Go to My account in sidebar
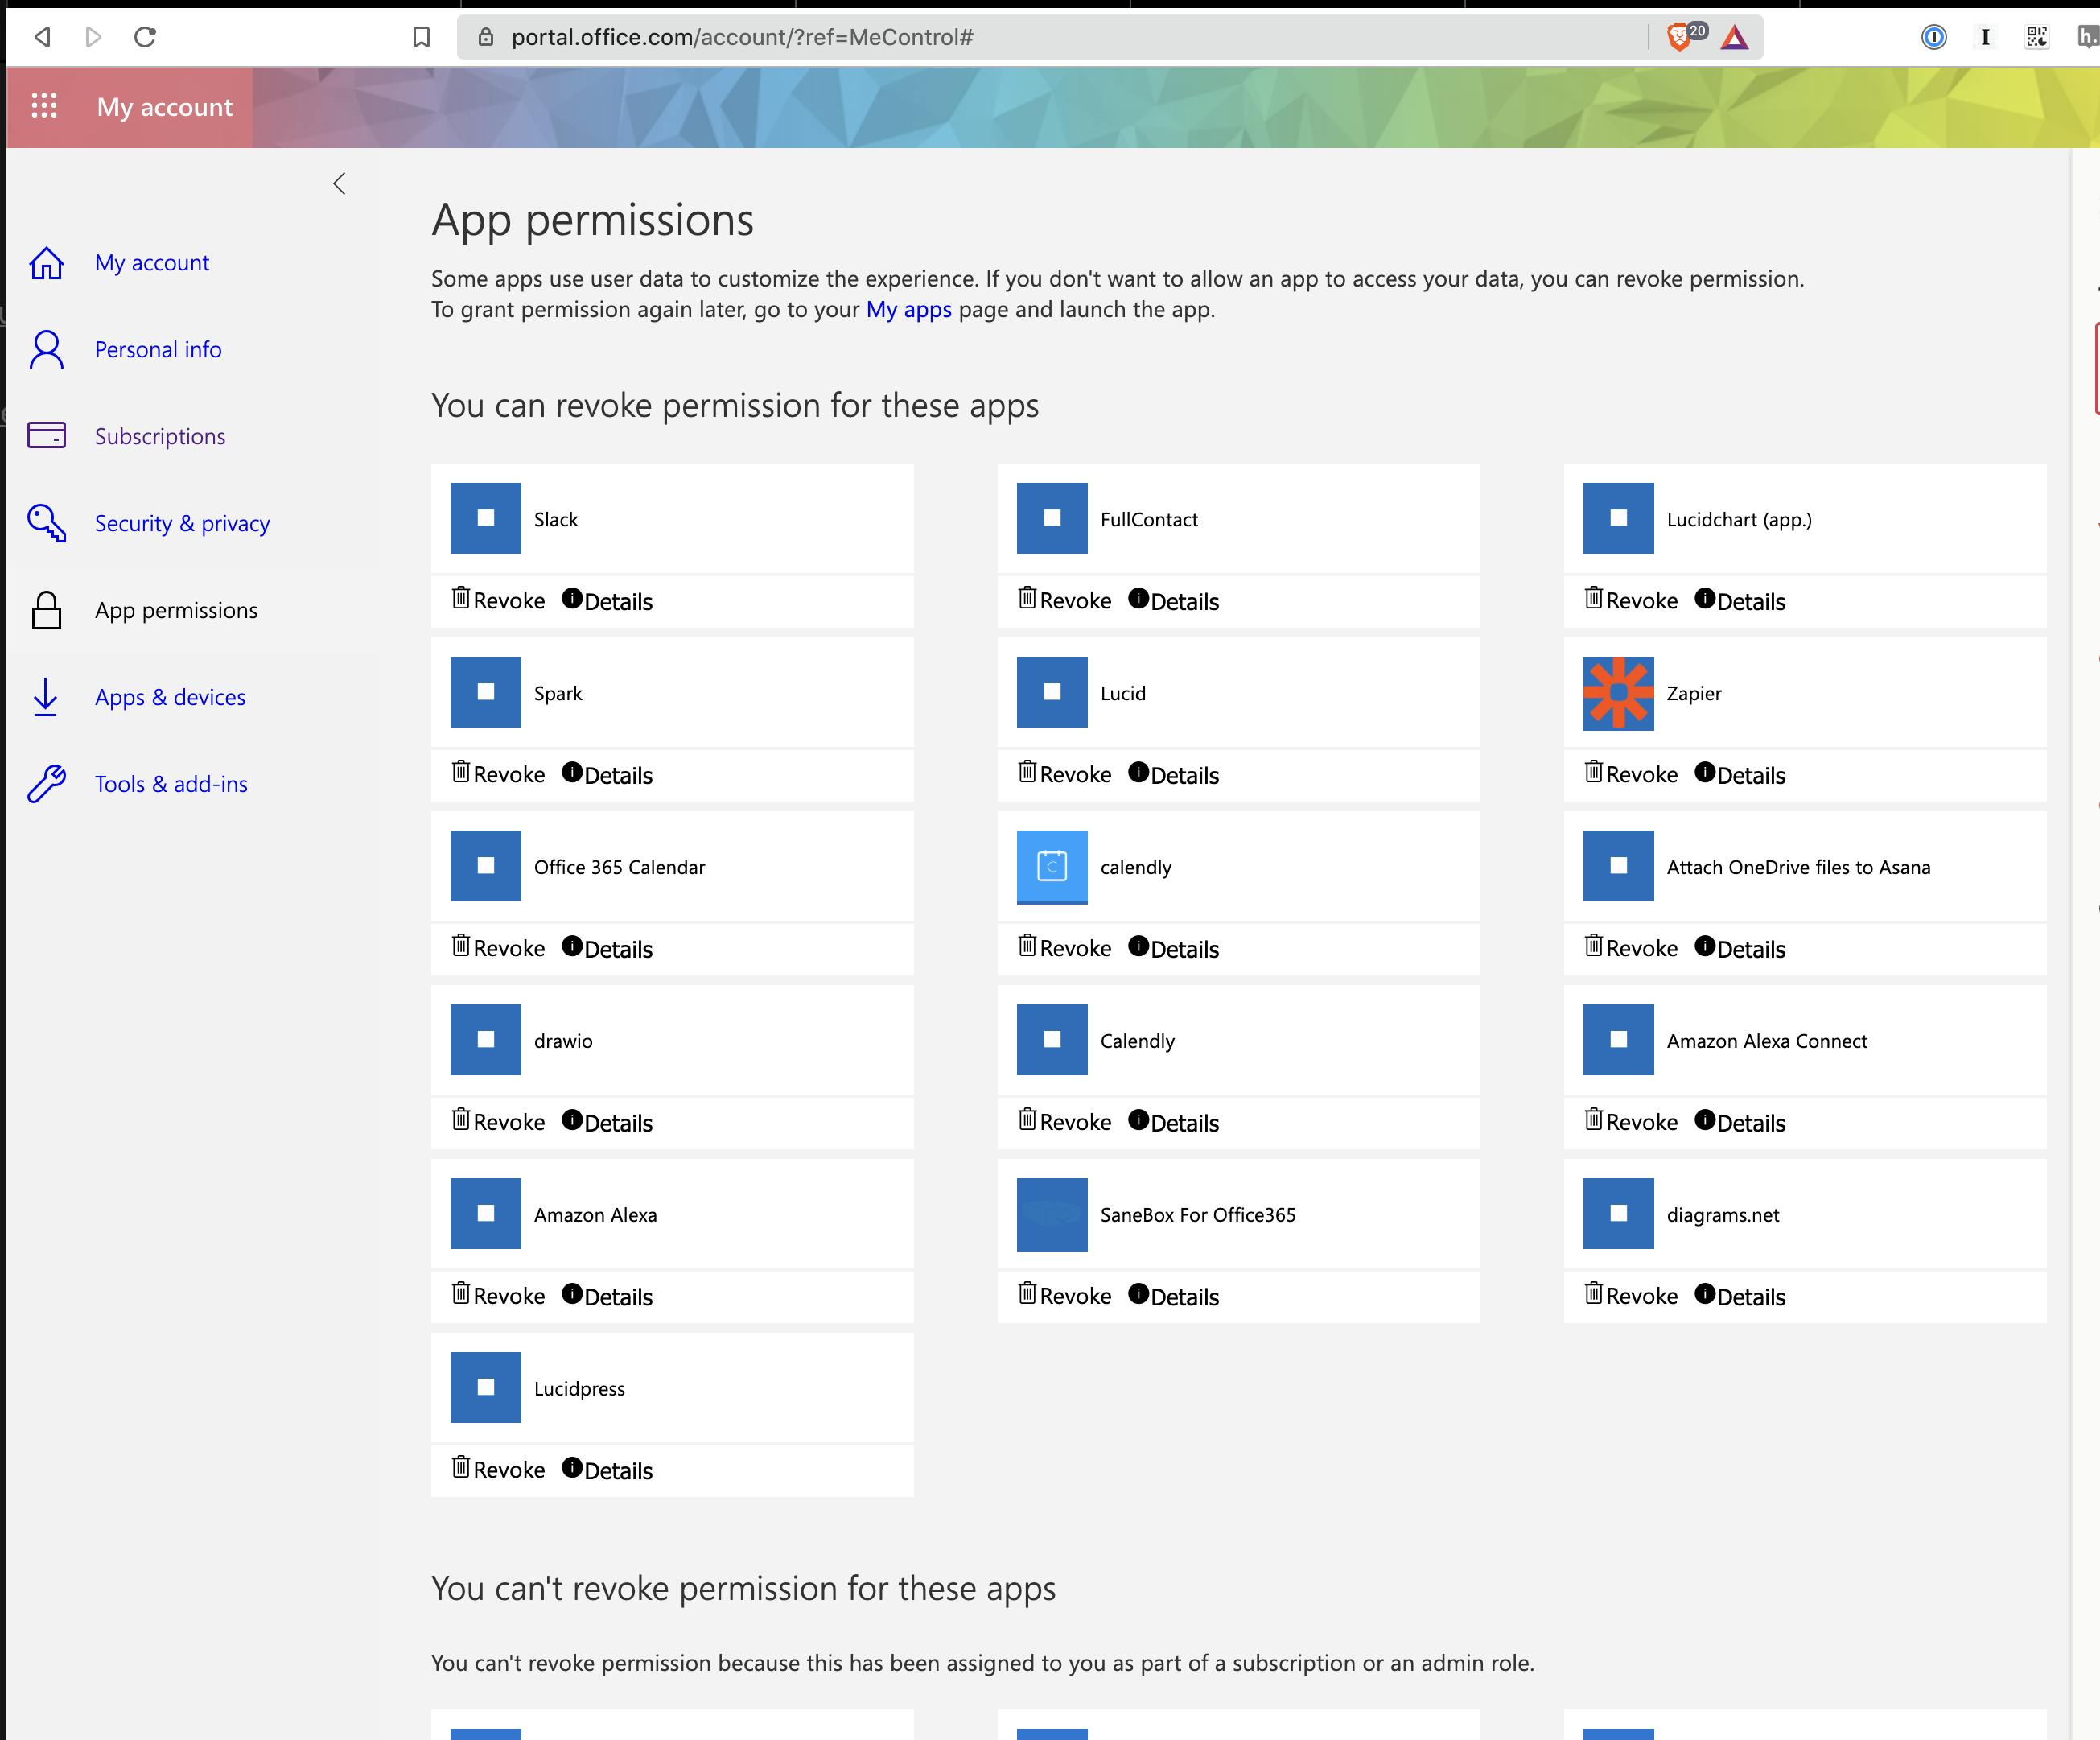 point(152,263)
